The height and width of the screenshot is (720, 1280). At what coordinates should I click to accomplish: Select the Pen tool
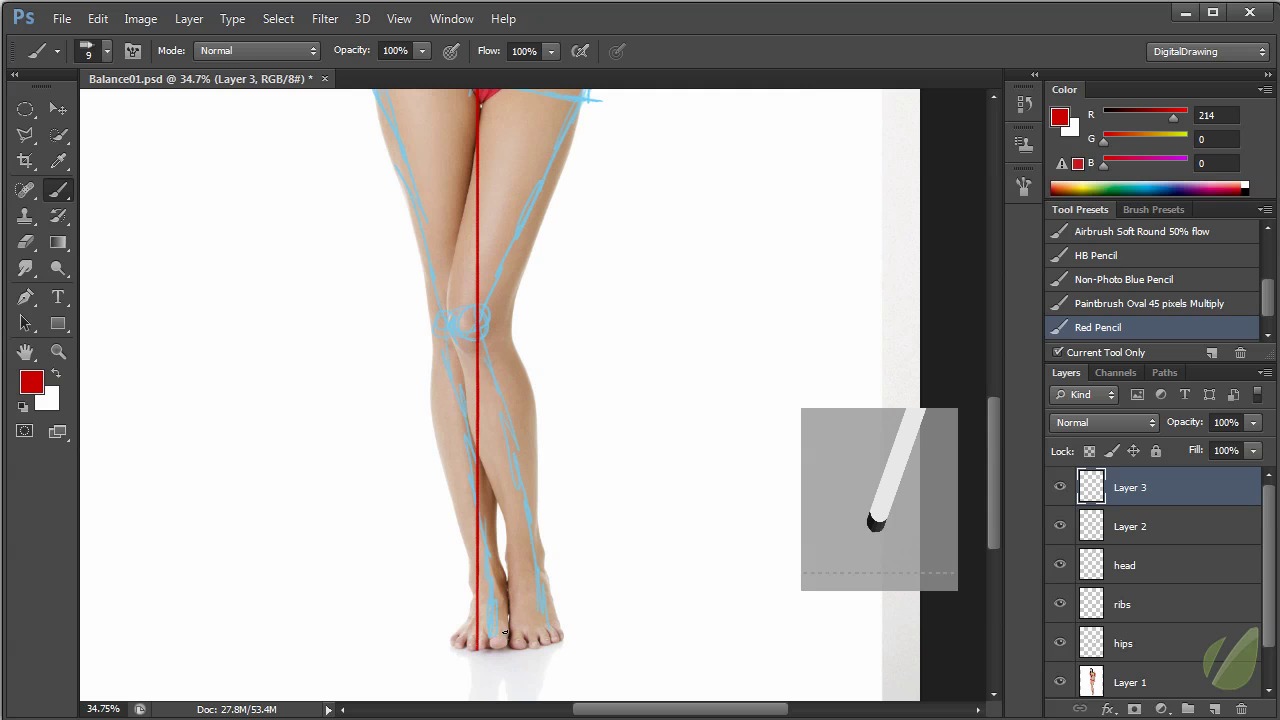pyautogui.click(x=25, y=298)
